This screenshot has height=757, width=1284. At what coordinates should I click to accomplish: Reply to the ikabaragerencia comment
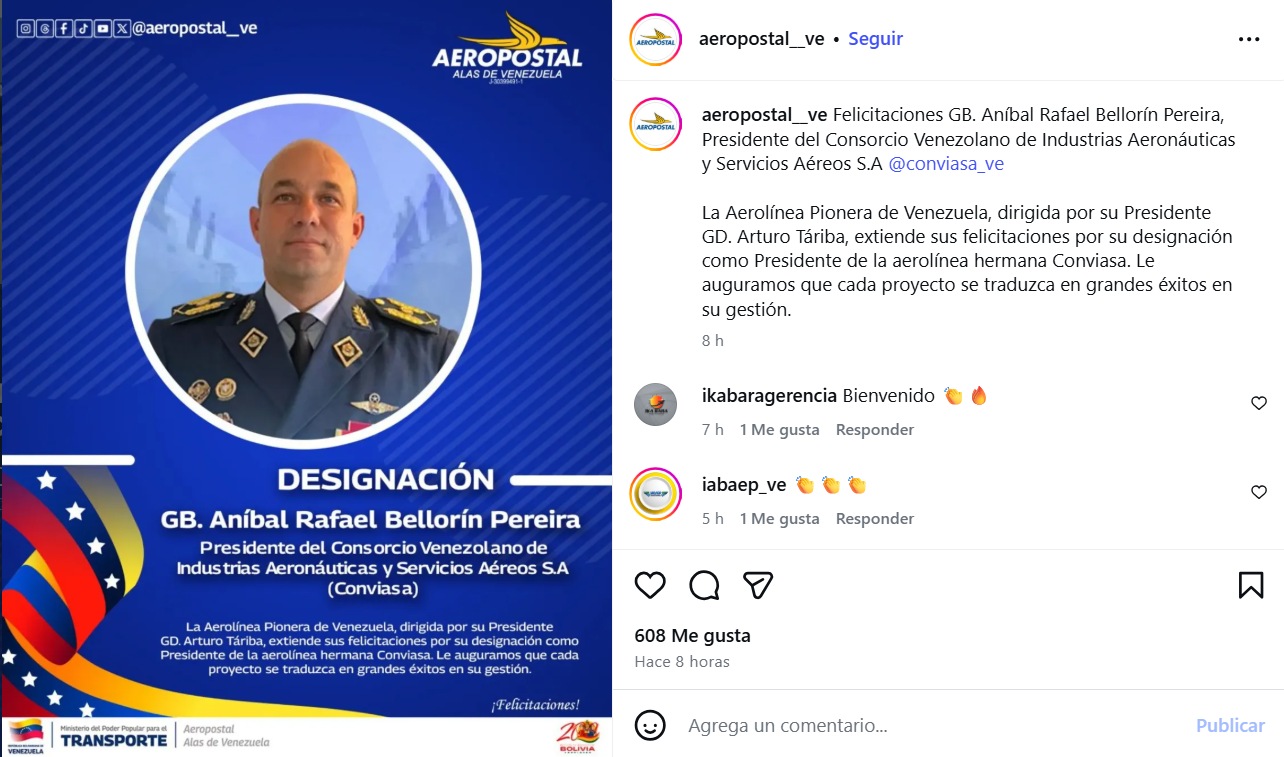tap(875, 430)
